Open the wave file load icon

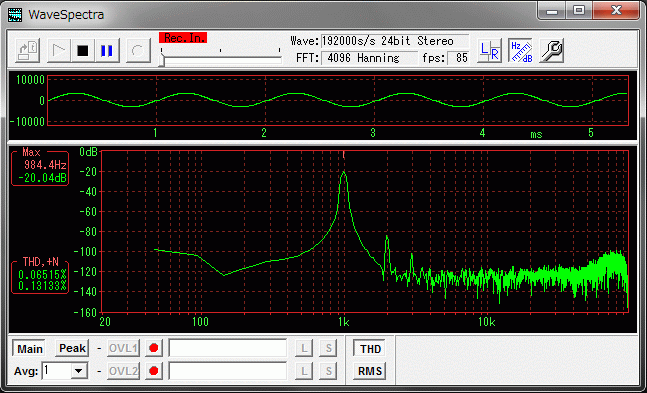pos(27,50)
